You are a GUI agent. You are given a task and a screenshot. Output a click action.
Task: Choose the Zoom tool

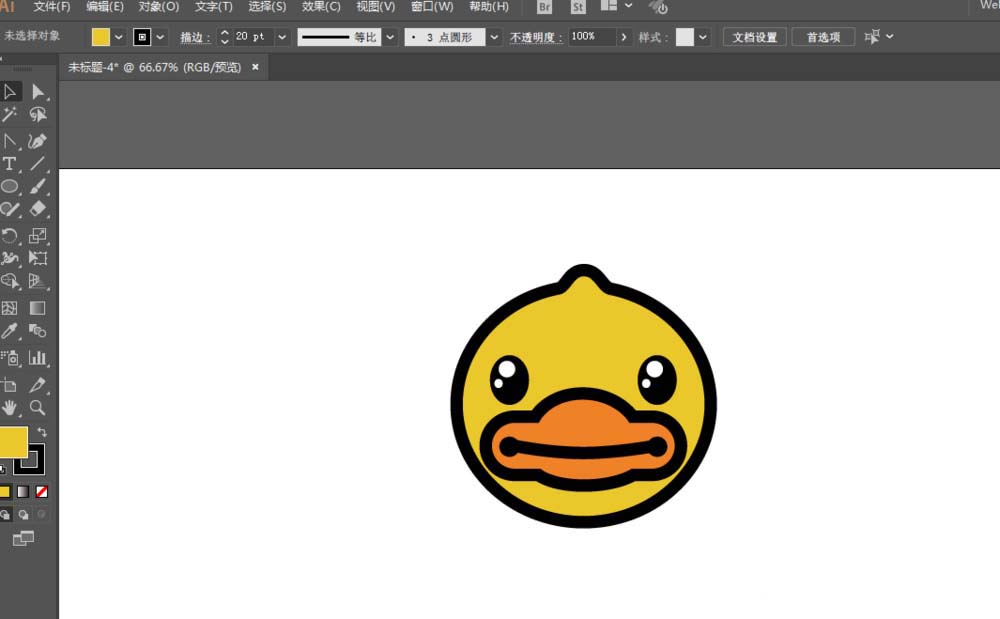tap(38, 408)
